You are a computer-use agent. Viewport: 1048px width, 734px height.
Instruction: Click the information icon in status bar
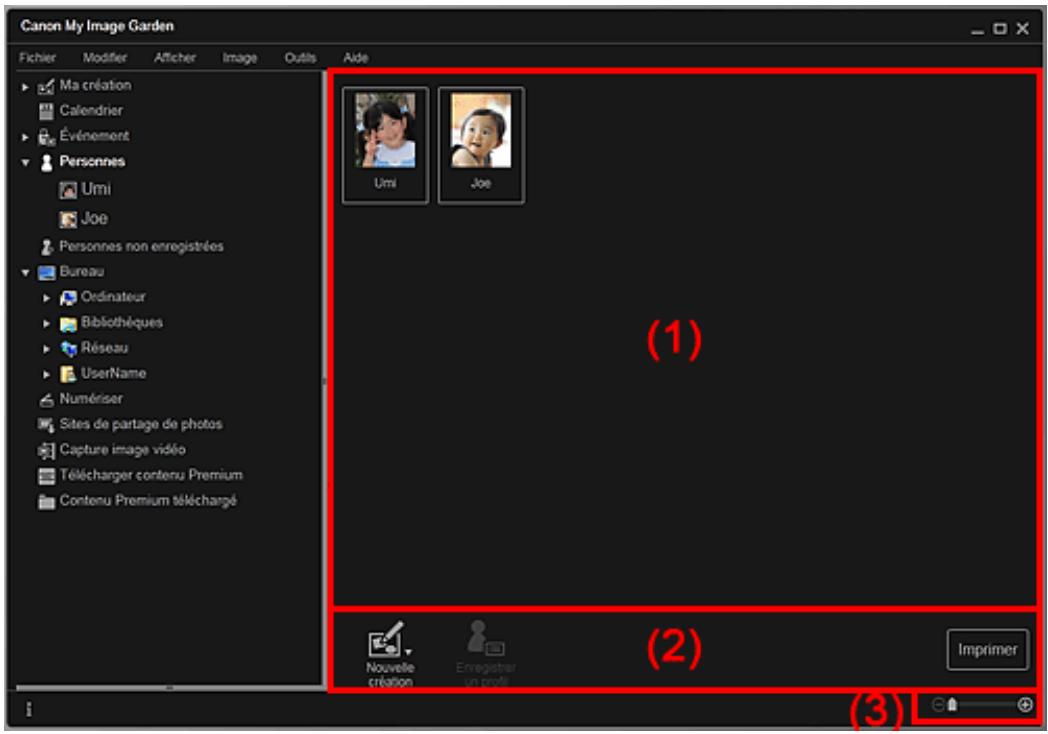point(29,709)
